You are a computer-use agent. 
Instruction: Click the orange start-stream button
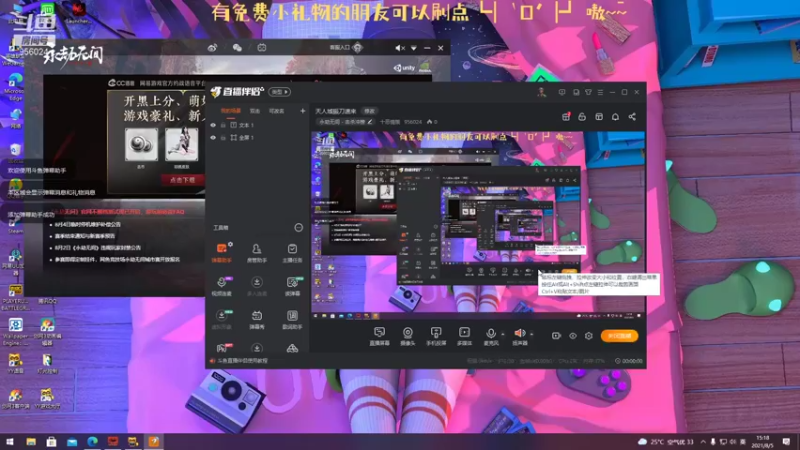point(619,336)
